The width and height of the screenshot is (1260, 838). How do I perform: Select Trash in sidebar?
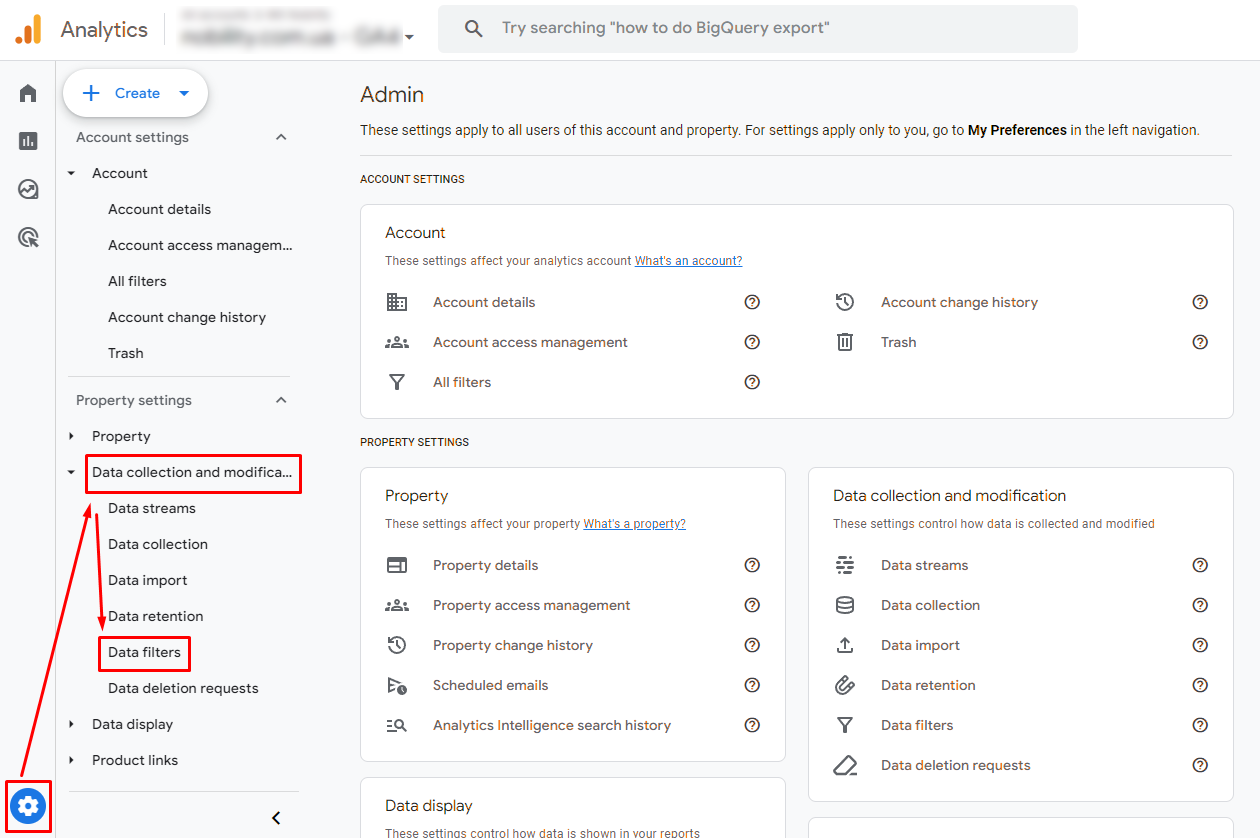(126, 353)
